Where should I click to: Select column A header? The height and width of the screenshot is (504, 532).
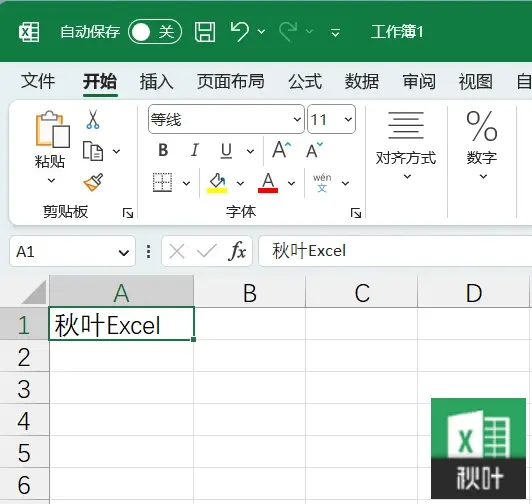(x=121, y=292)
